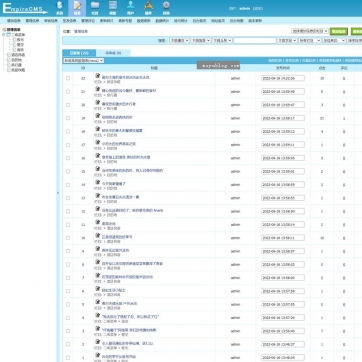The height and width of the screenshot is (362, 362).
Task: Click the edit icon of article ID 14
Action: pyautogui.click(x=97, y=182)
